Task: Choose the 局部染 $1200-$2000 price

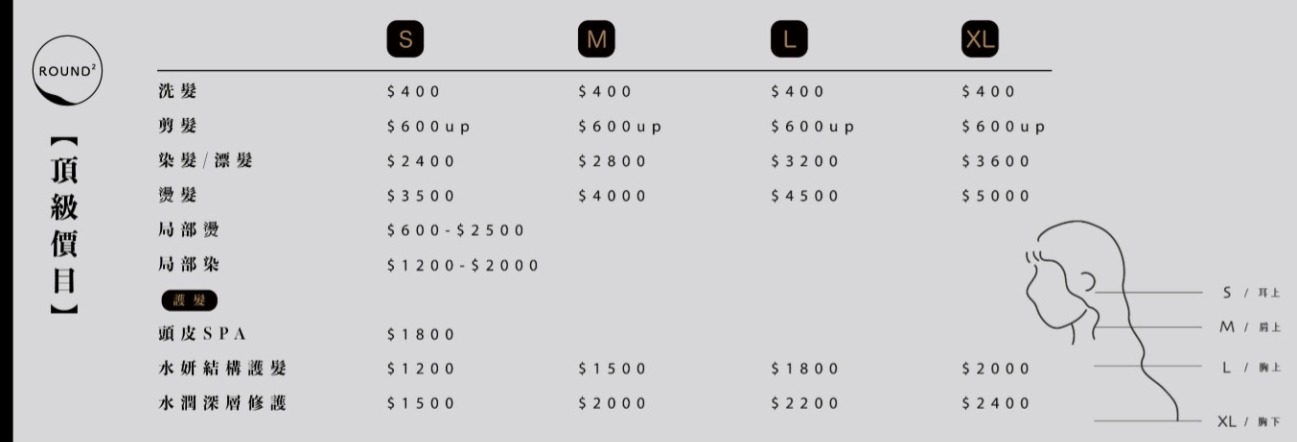Action: point(463,265)
